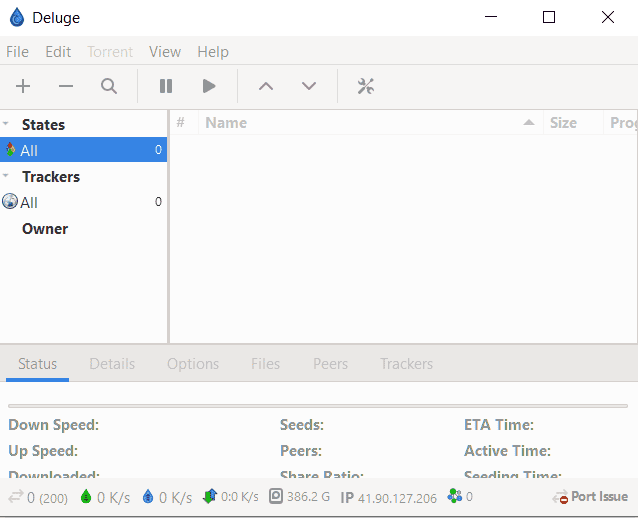Image resolution: width=638 pixels, height=518 pixels.
Task: Switch to the Status tab
Action: coord(37,364)
